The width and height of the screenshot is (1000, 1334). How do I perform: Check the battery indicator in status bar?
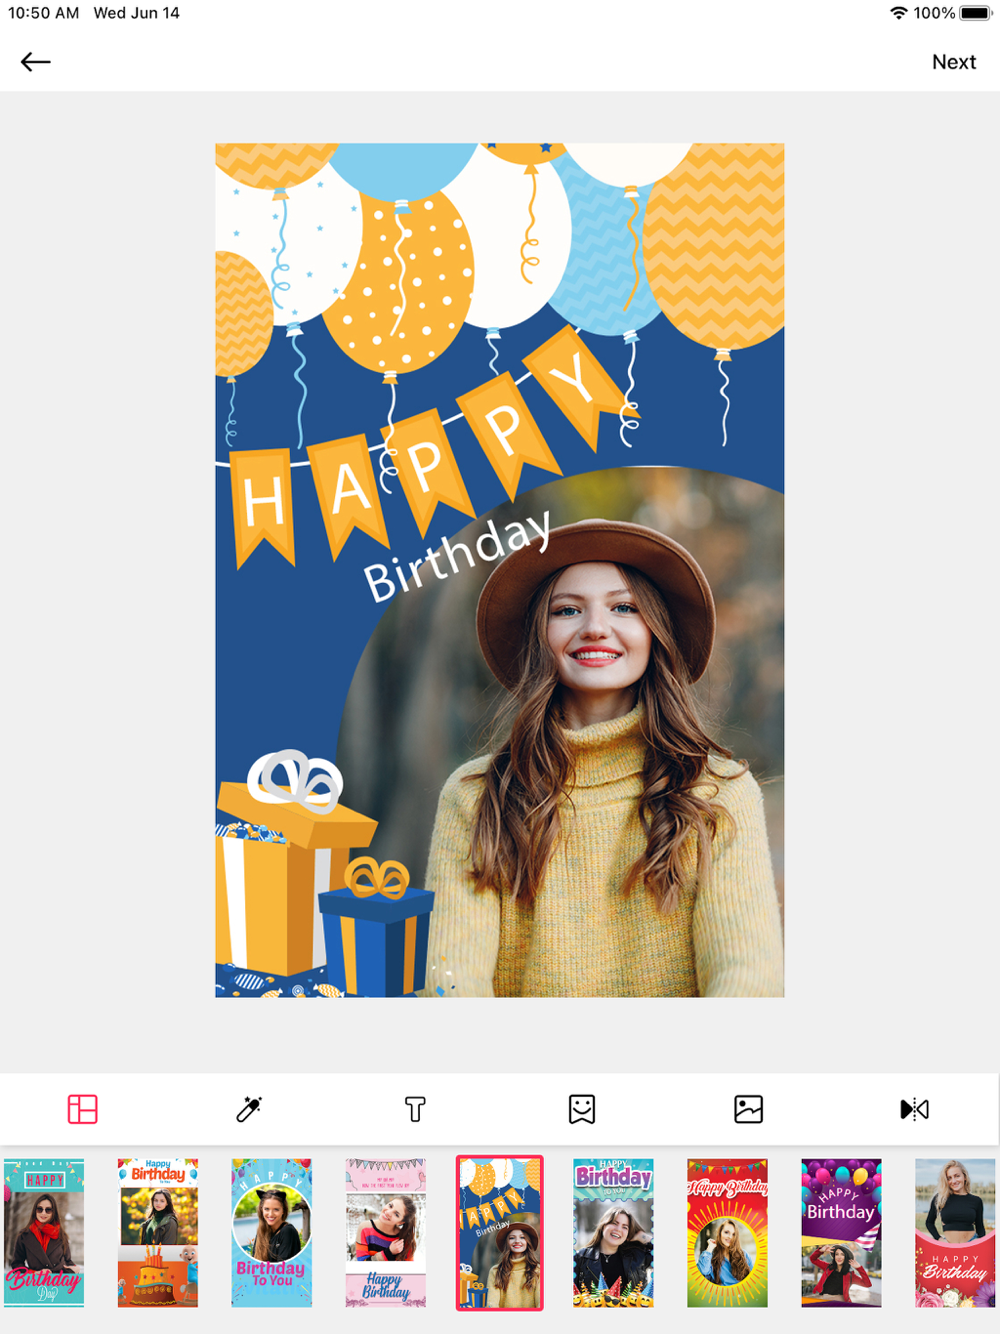coord(975,13)
